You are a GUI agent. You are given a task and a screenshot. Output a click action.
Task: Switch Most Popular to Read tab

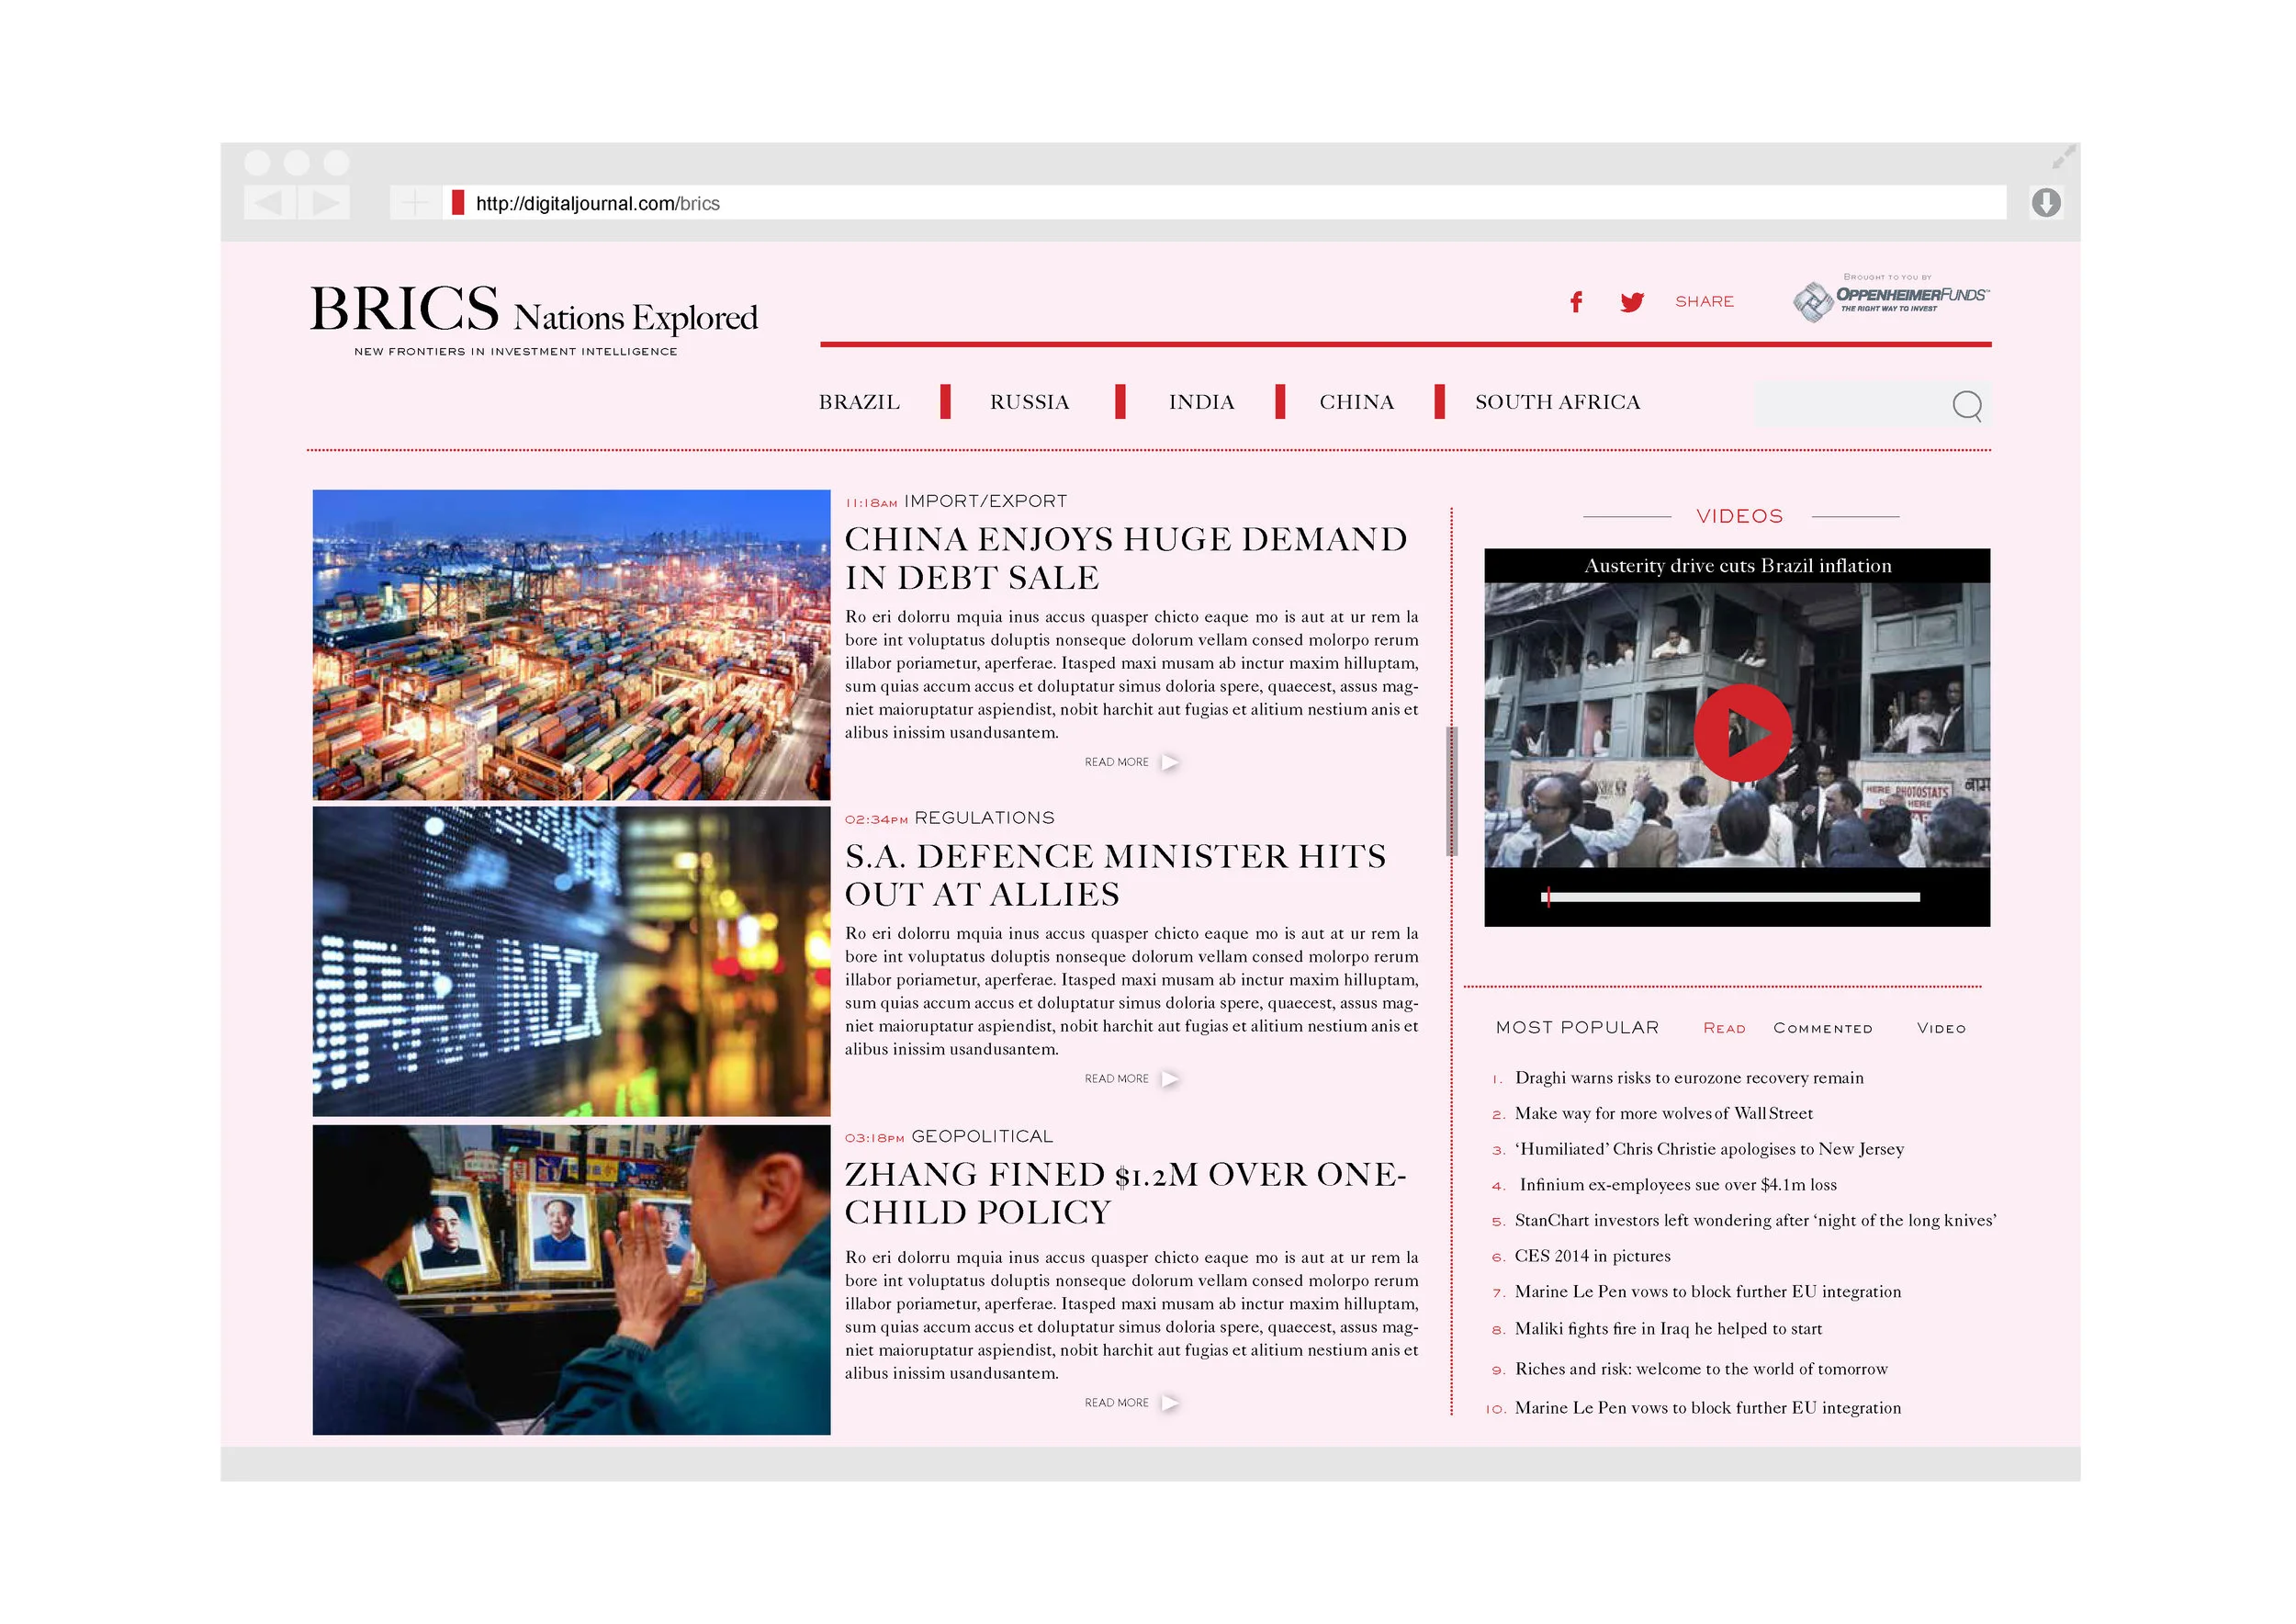[1724, 1028]
